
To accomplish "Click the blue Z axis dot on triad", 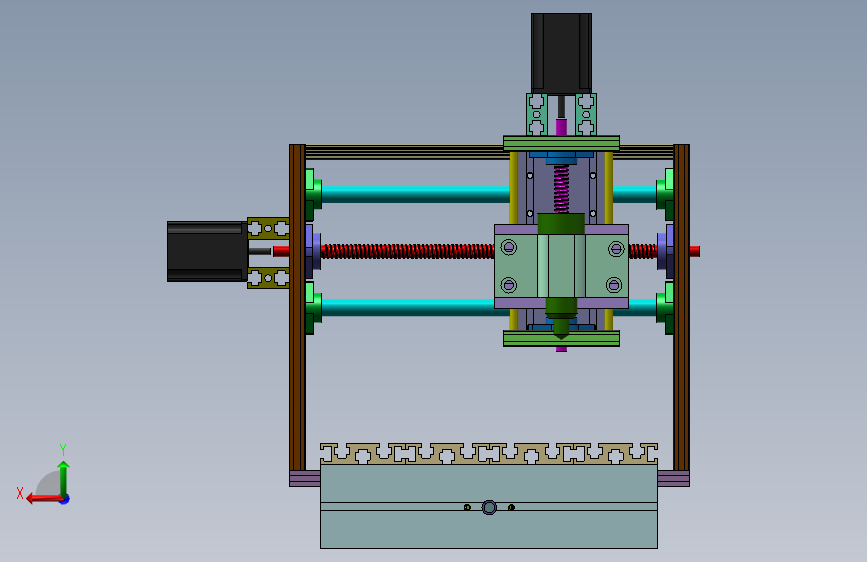I will tap(65, 500).
